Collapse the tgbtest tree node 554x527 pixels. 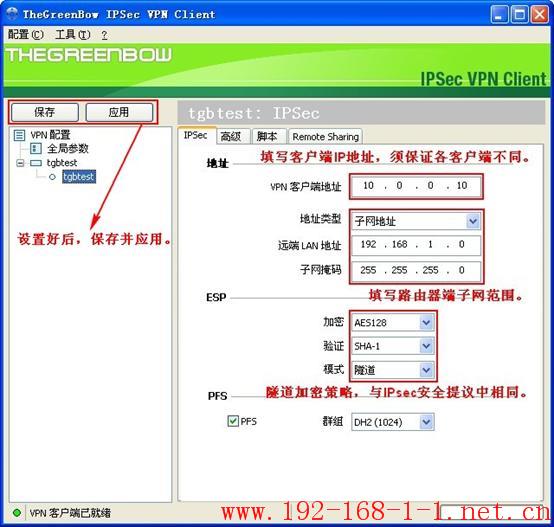click(x=20, y=163)
